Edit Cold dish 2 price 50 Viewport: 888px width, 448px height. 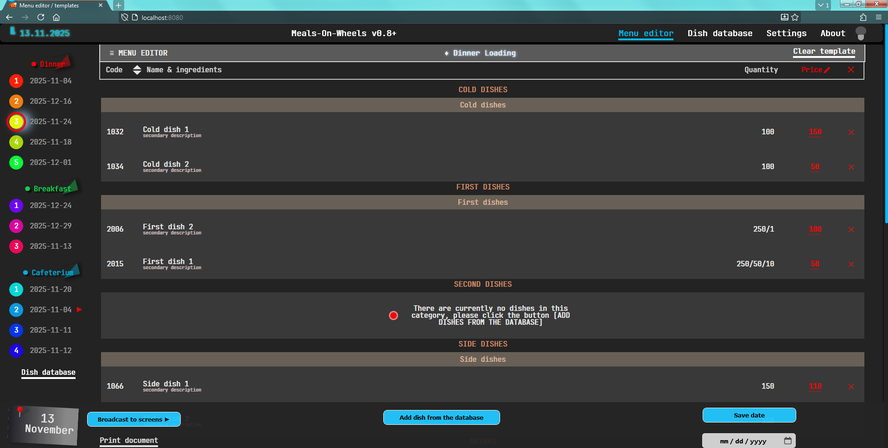click(x=815, y=167)
